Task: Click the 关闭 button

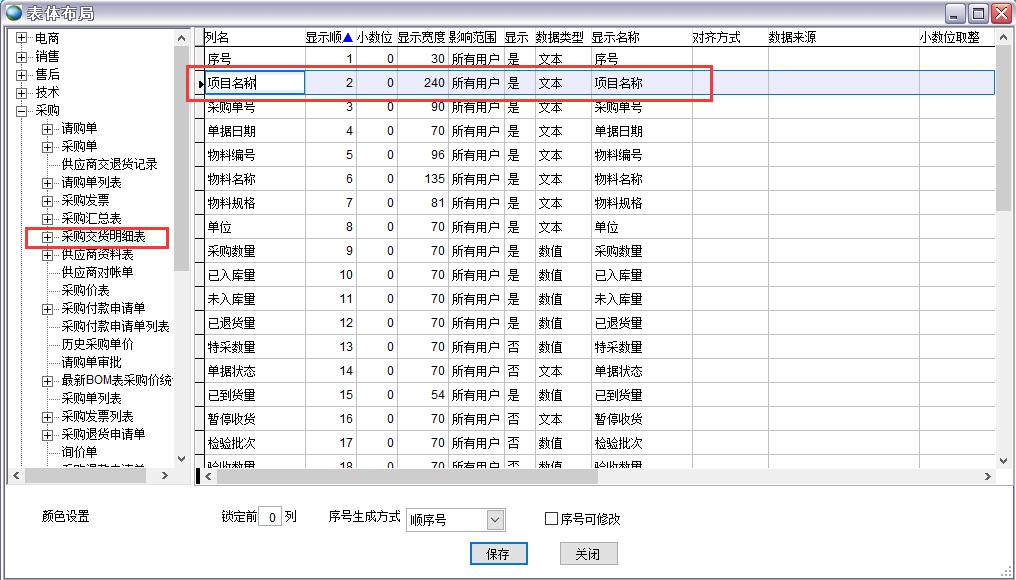Action: pos(588,554)
